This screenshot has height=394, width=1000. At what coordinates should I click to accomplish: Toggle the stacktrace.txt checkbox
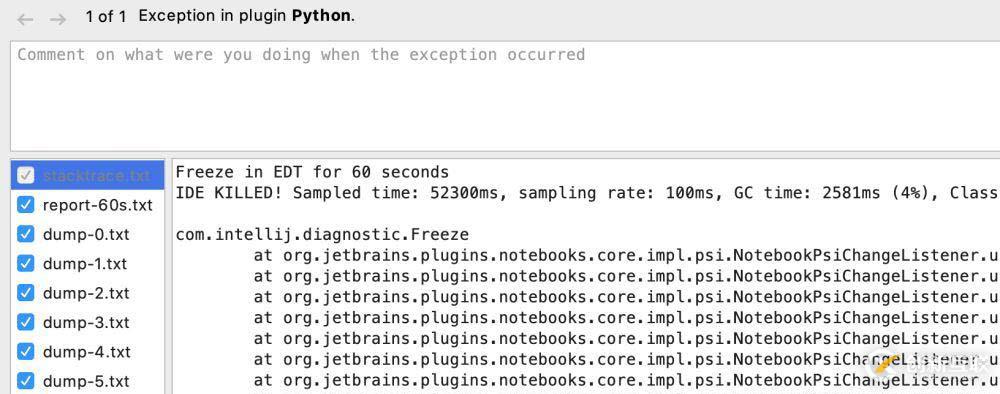pos(26,175)
